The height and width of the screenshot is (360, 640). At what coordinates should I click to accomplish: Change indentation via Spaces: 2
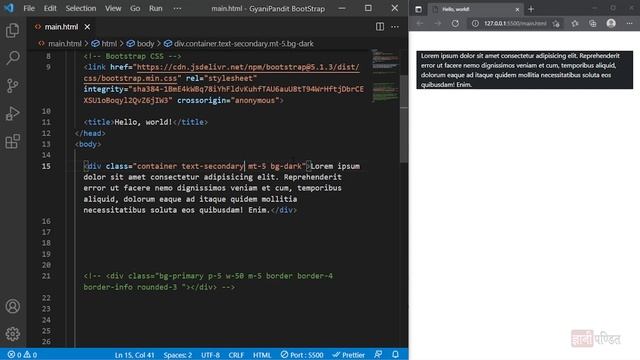tap(178, 355)
